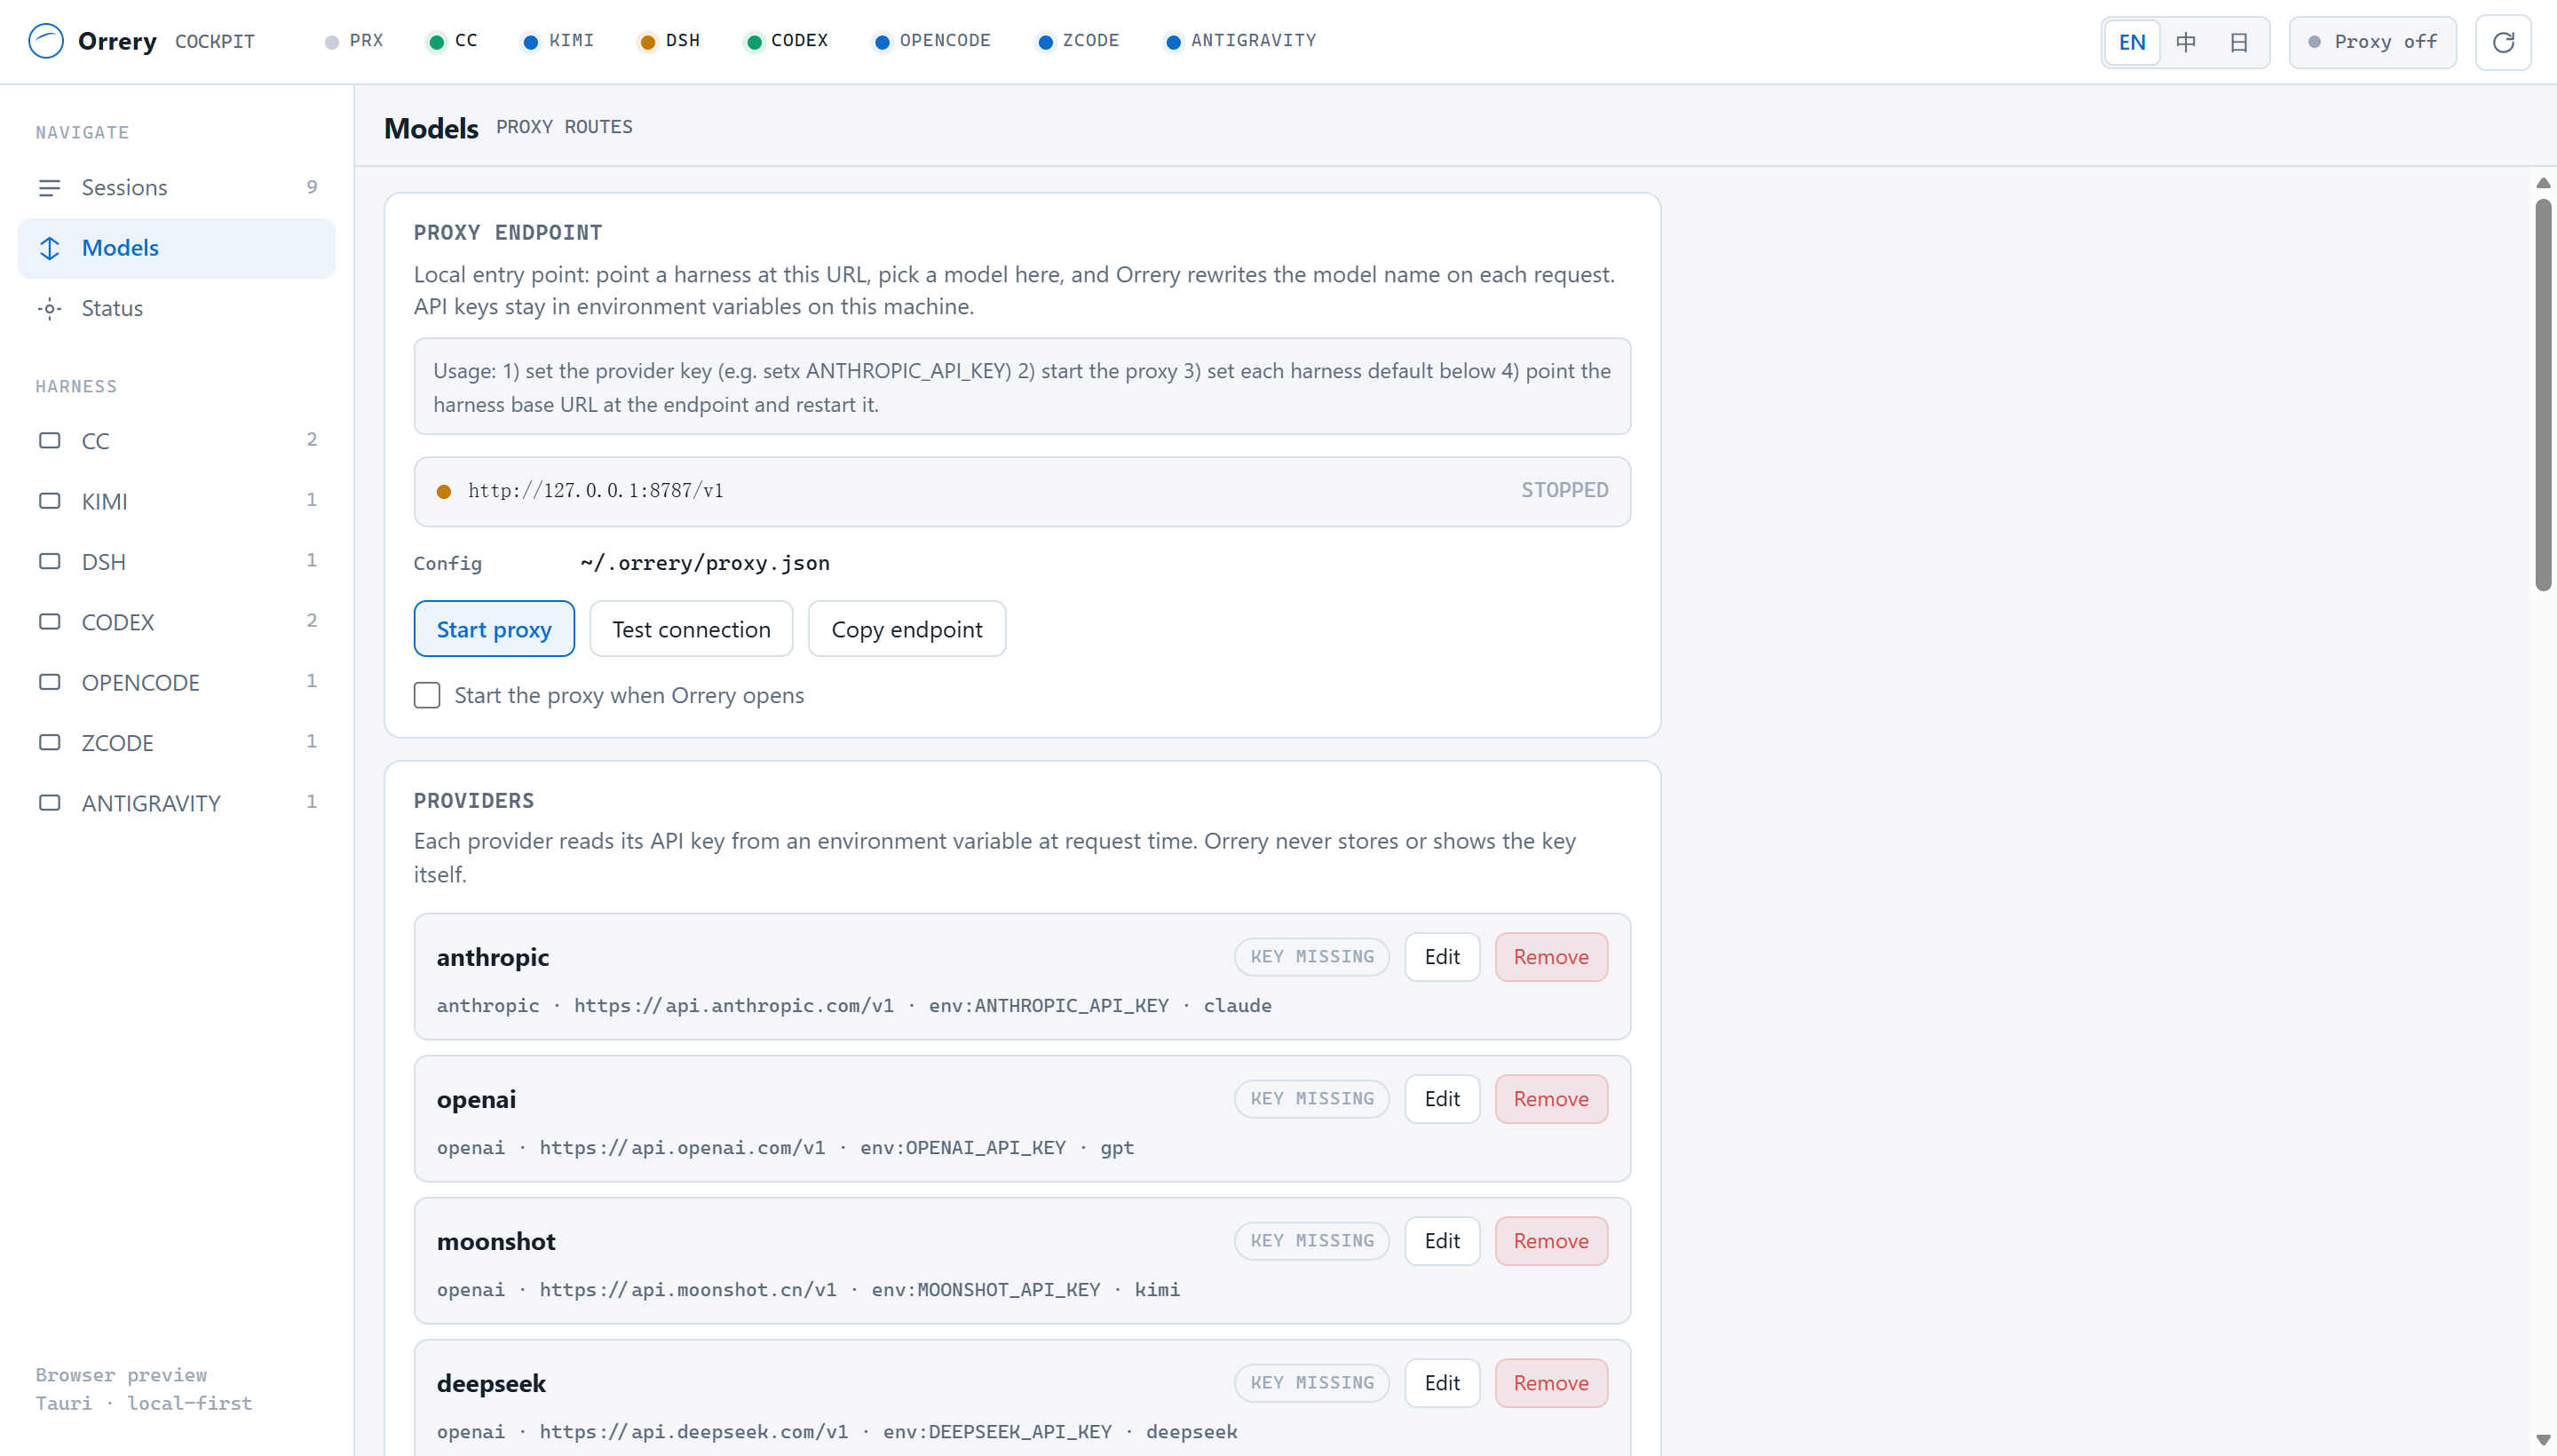
Task: Click the refresh icon button
Action: point(2503,42)
